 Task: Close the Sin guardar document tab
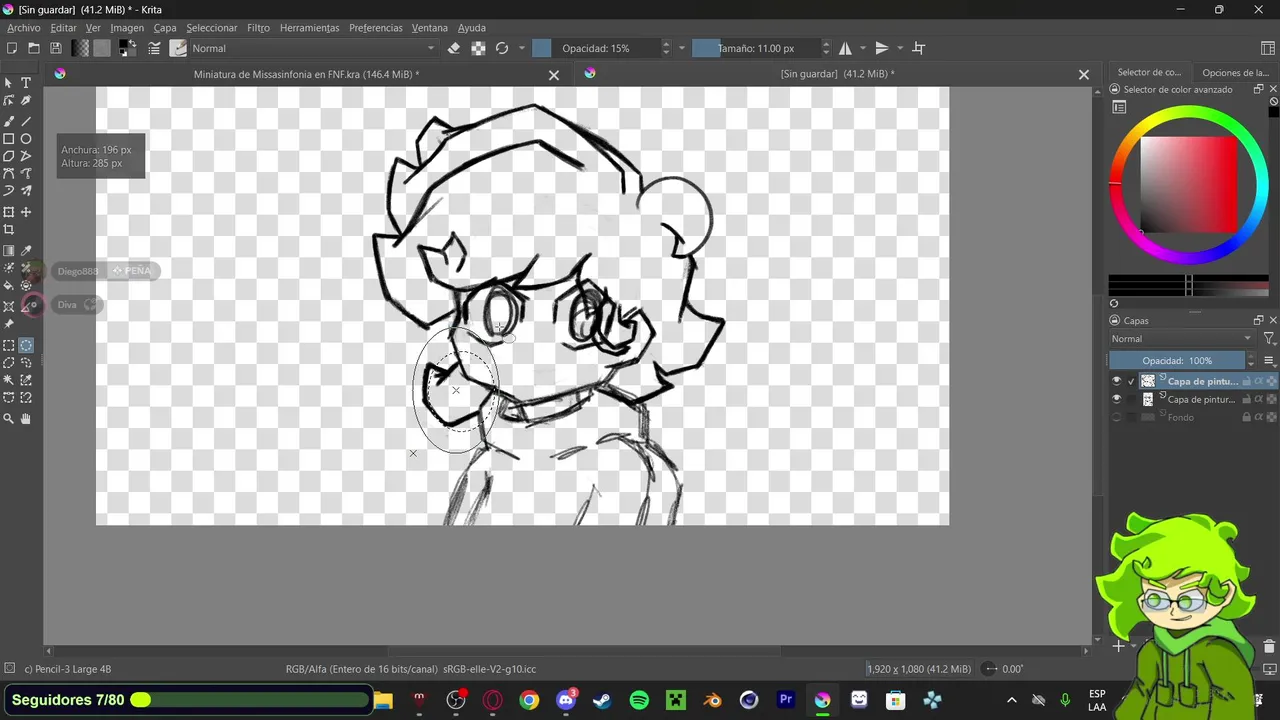point(1083,74)
